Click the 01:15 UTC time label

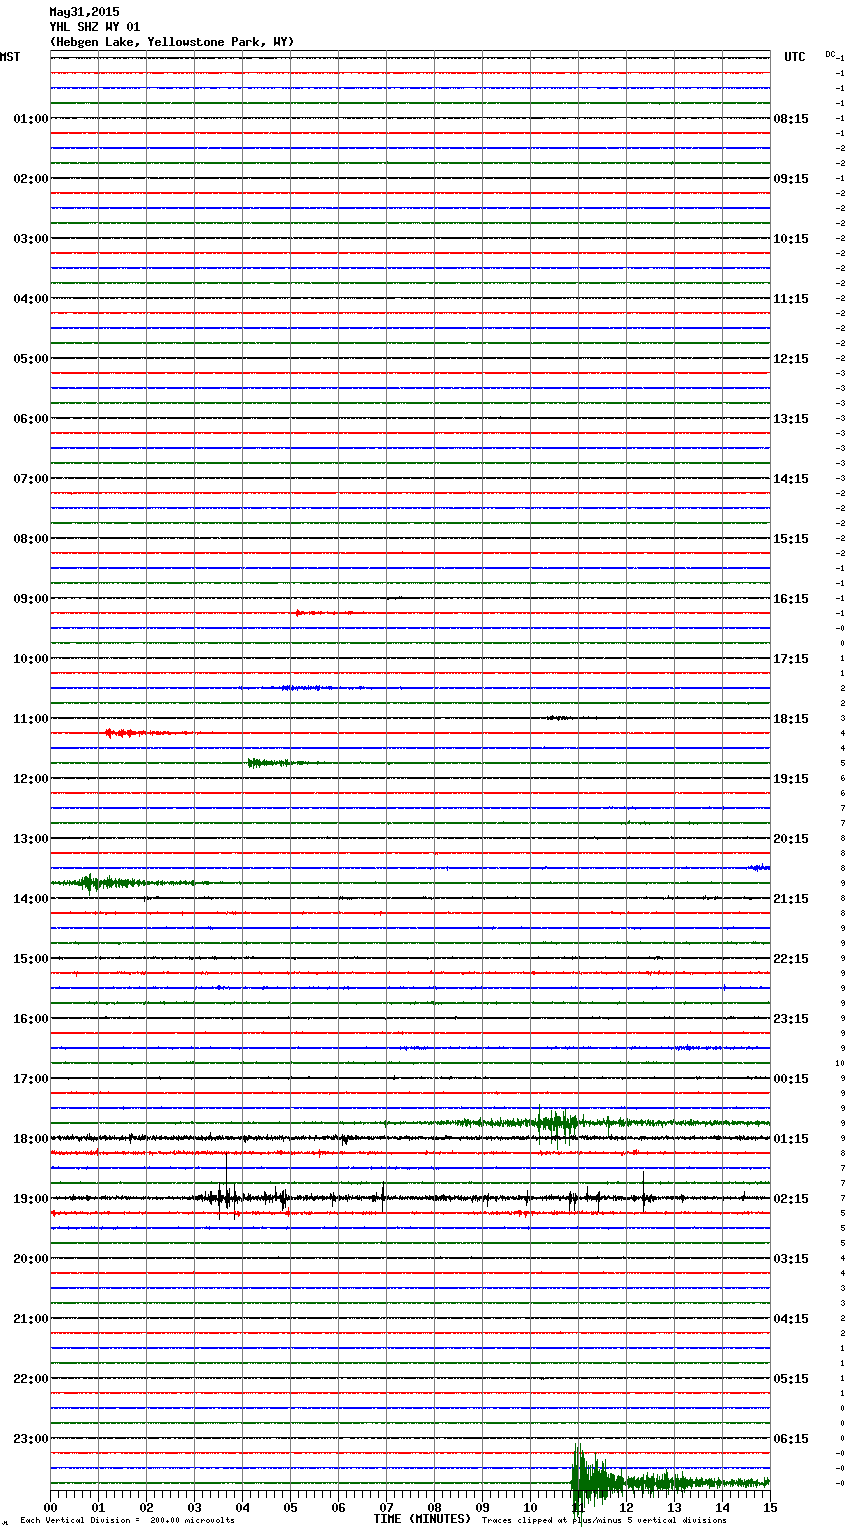coord(791,1139)
